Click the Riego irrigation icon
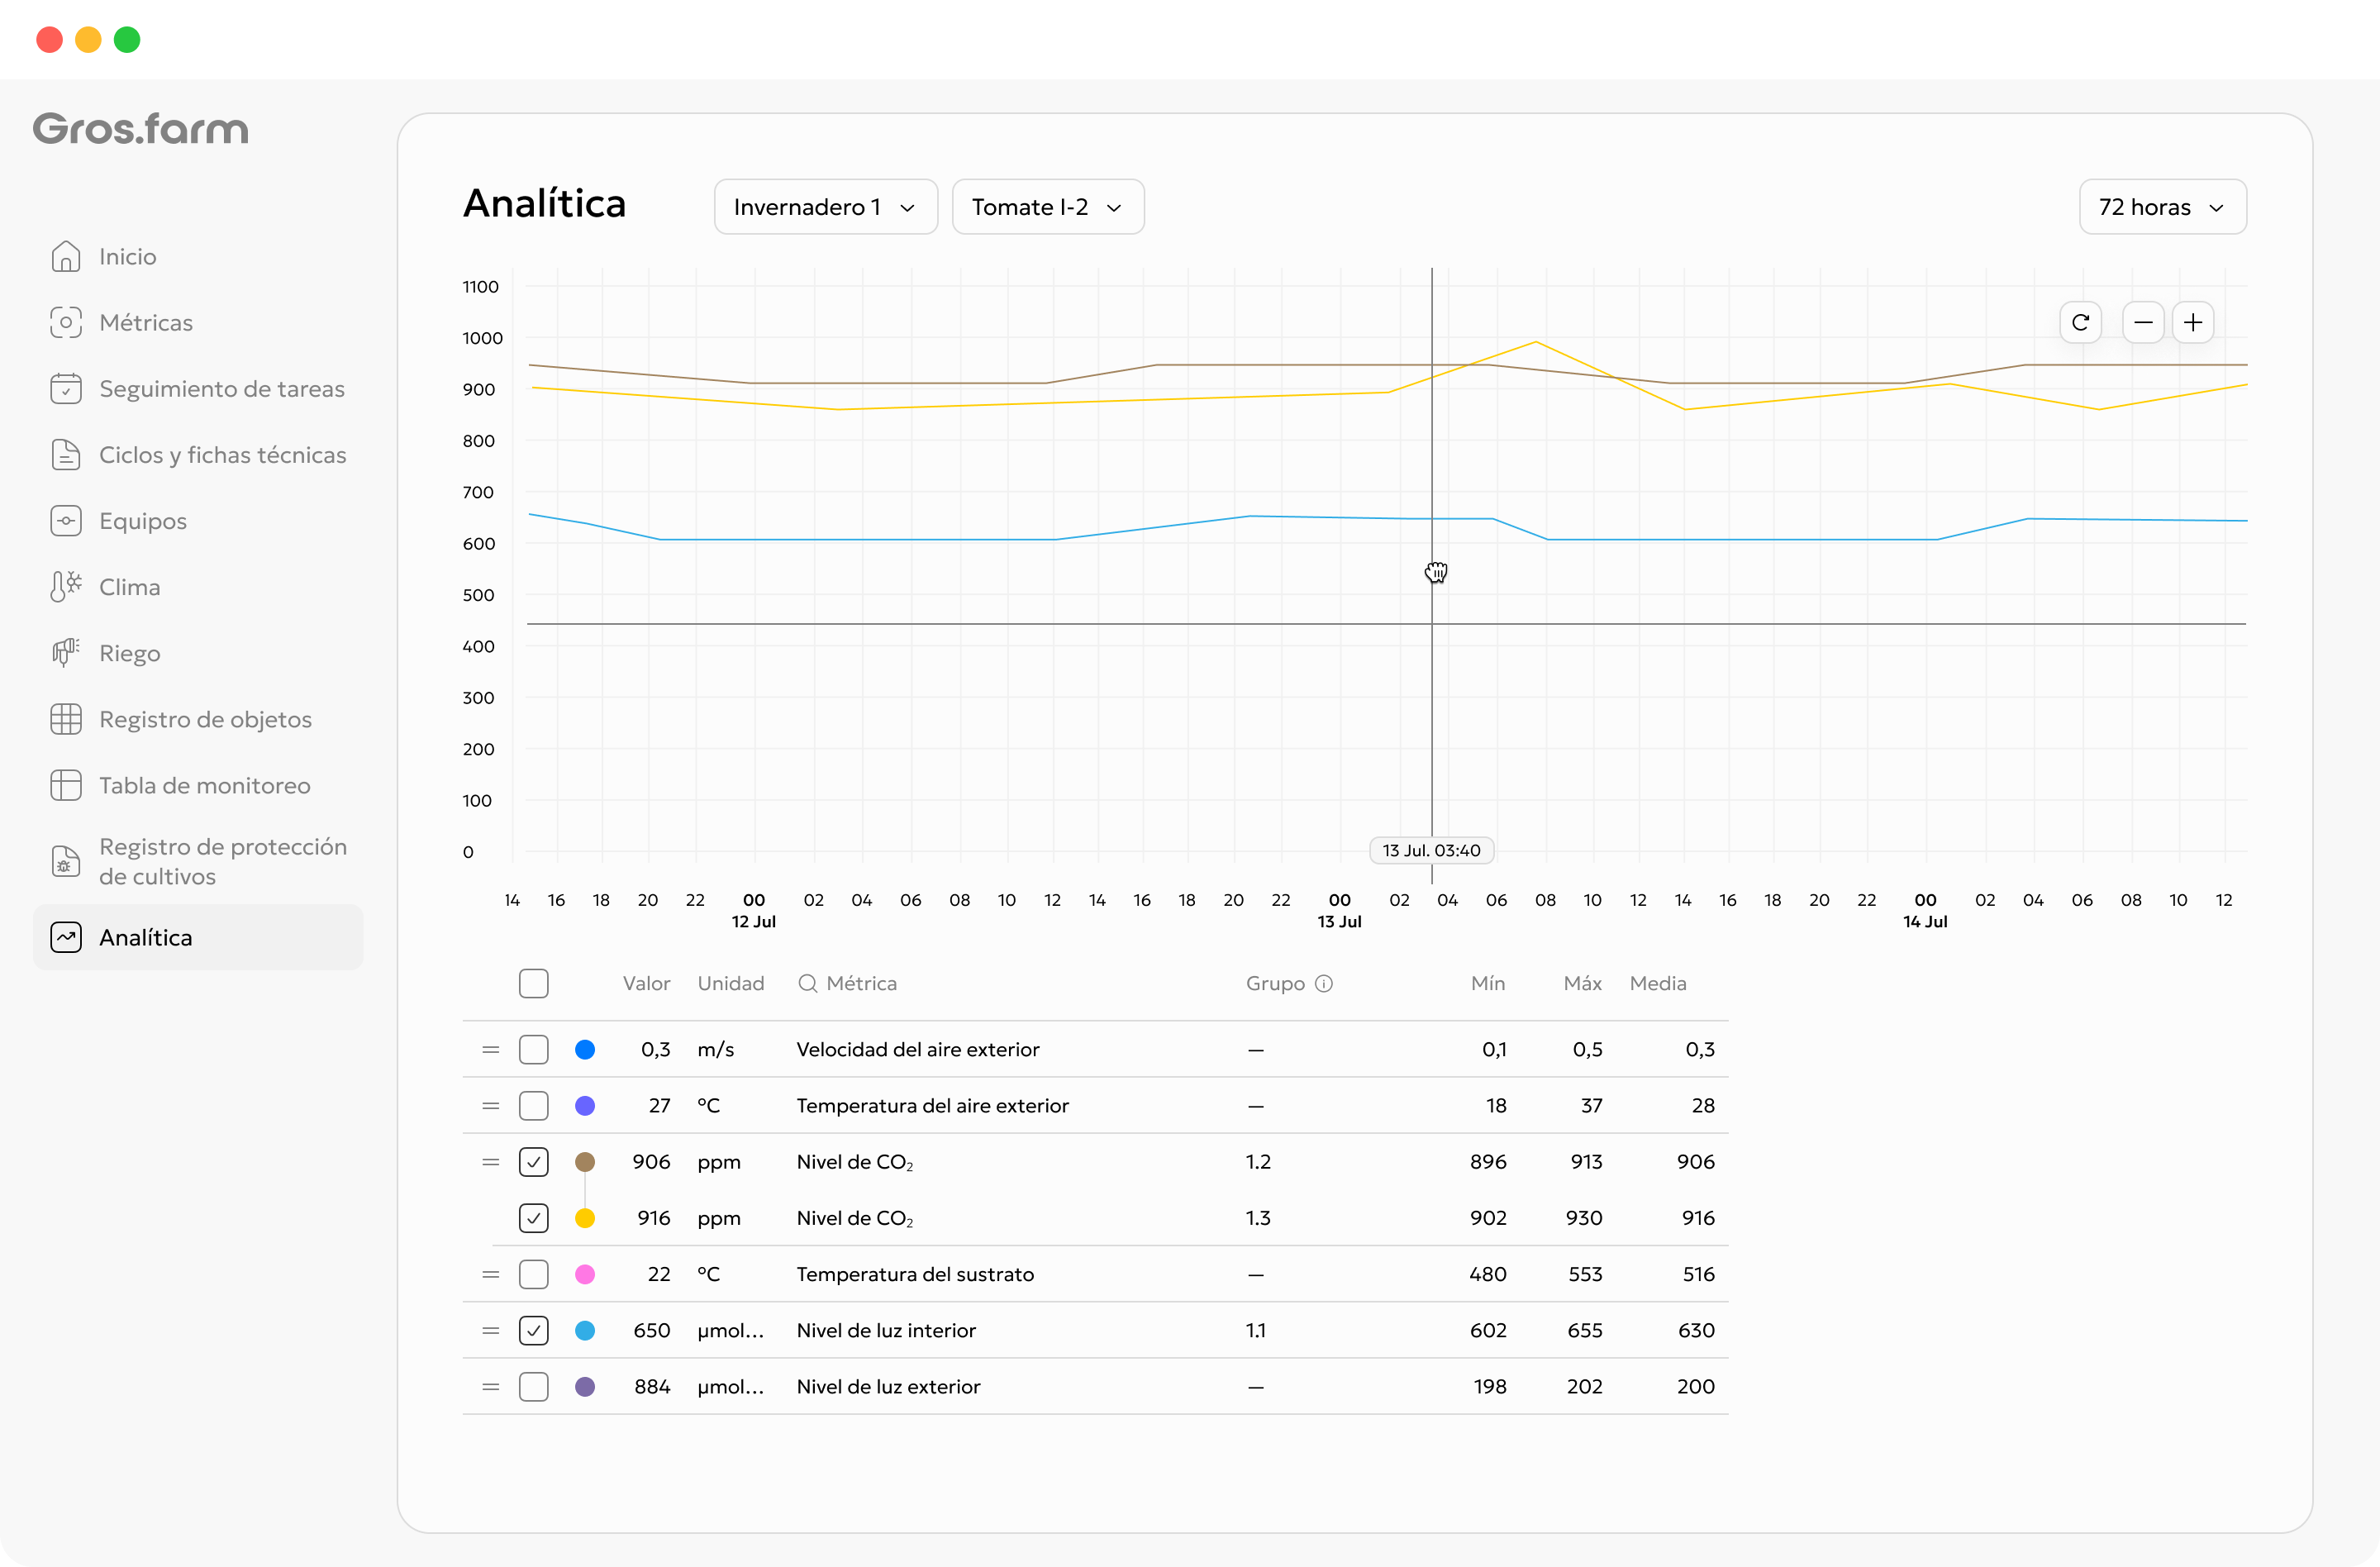Screen dimensions: 2380x1567 point(66,653)
